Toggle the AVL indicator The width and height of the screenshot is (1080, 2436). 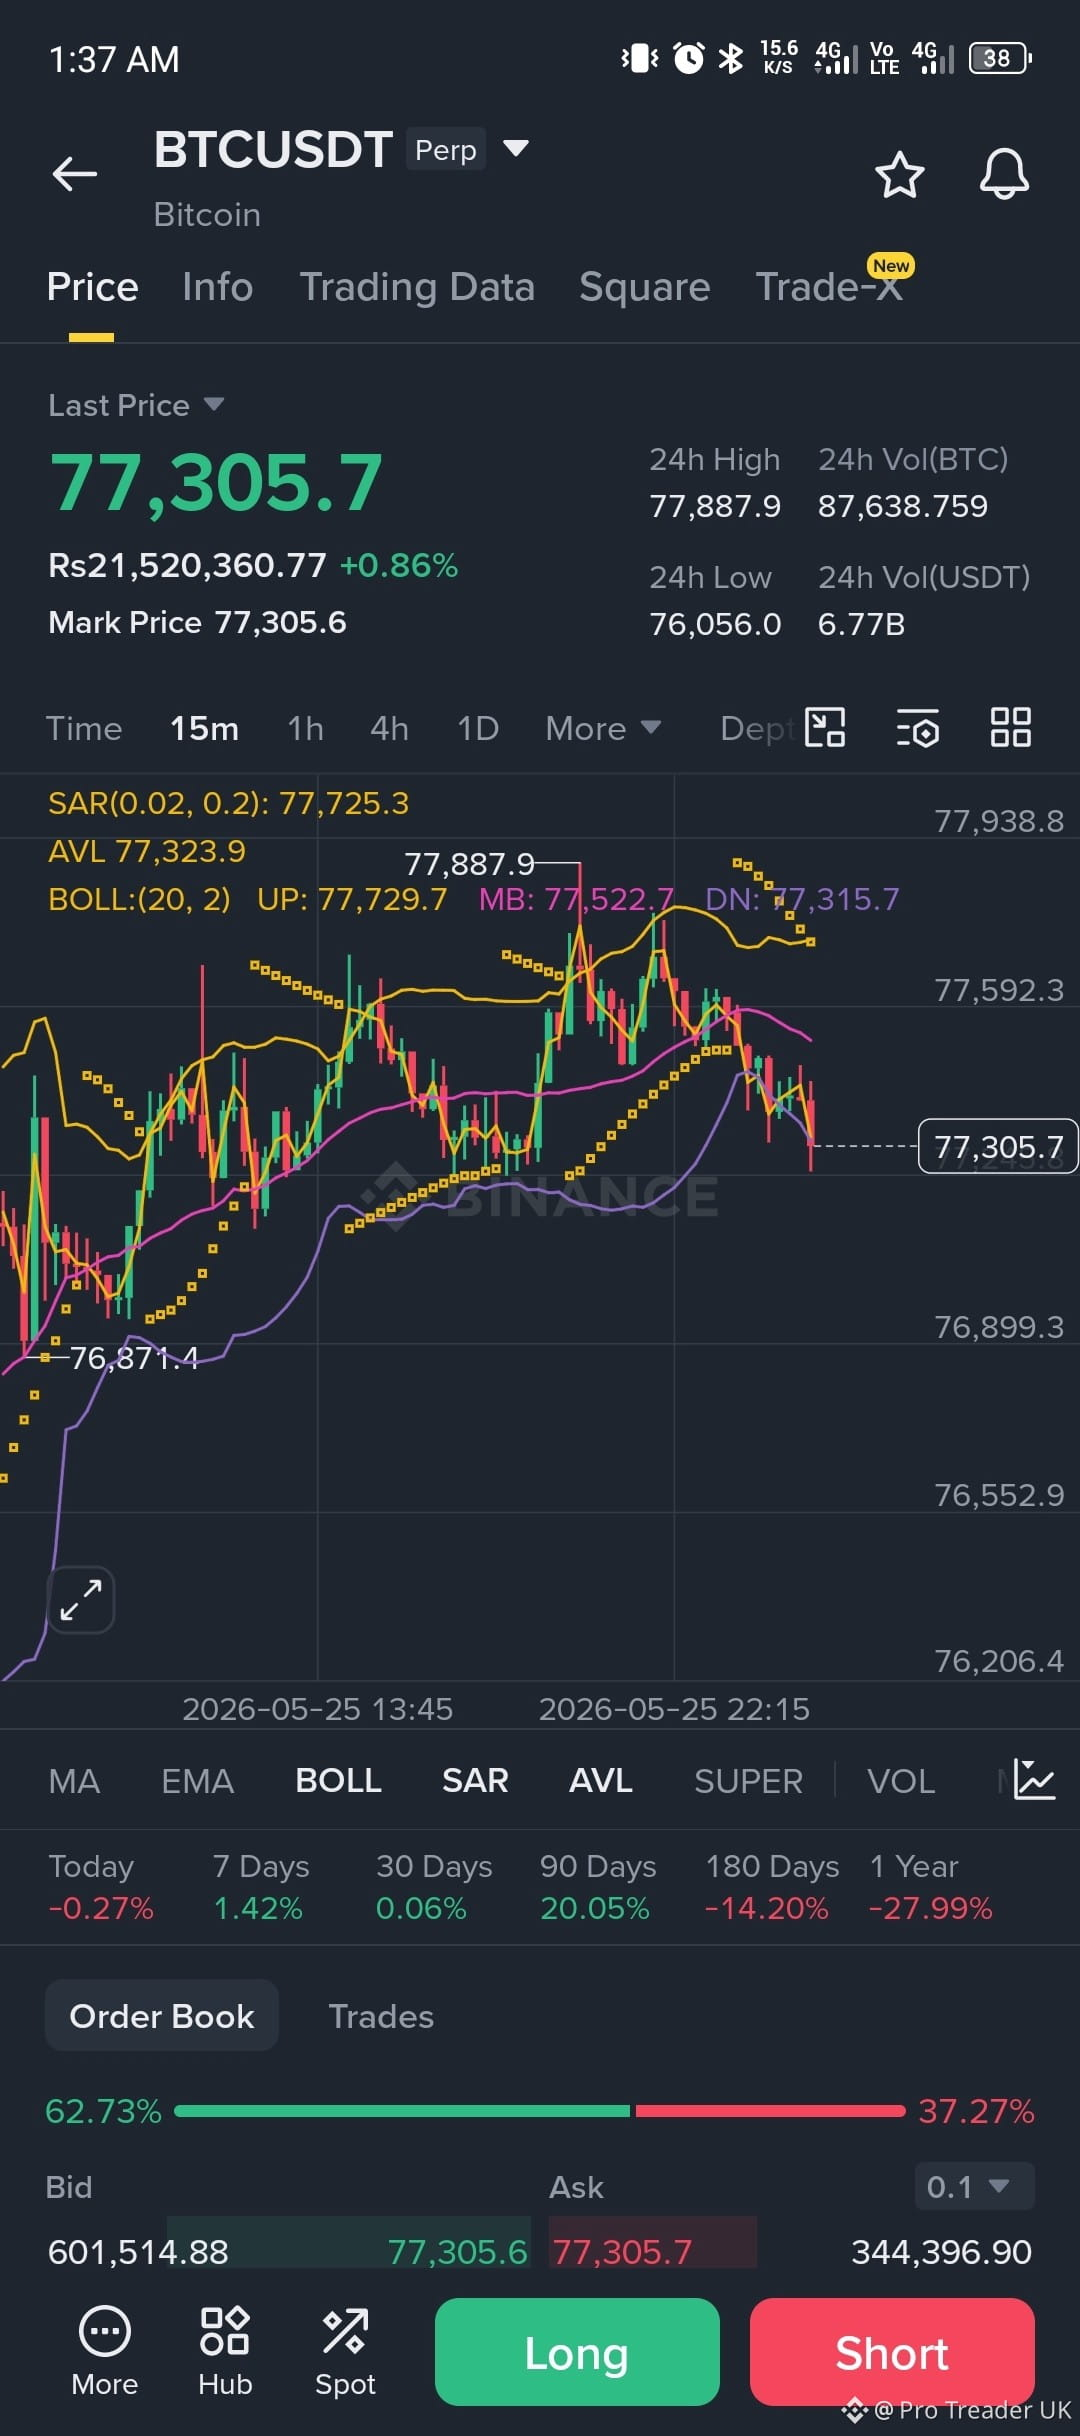pyautogui.click(x=600, y=1781)
